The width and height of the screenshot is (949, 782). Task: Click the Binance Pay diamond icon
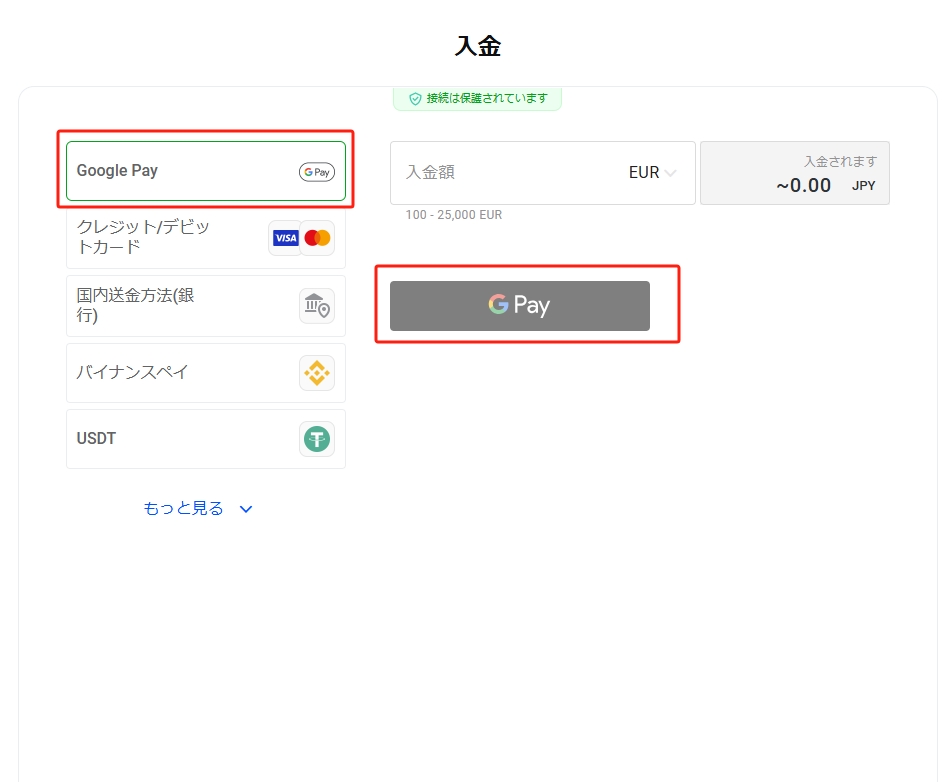click(317, 373)
